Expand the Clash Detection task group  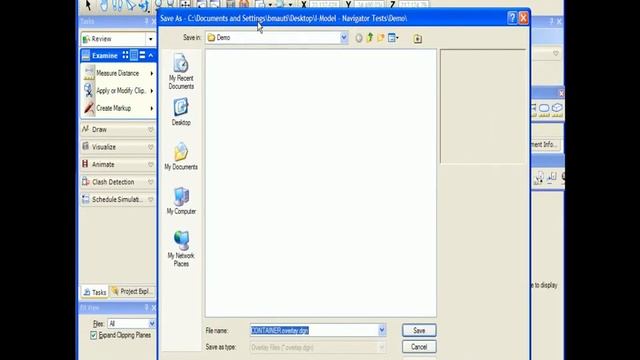pos(151,182)
